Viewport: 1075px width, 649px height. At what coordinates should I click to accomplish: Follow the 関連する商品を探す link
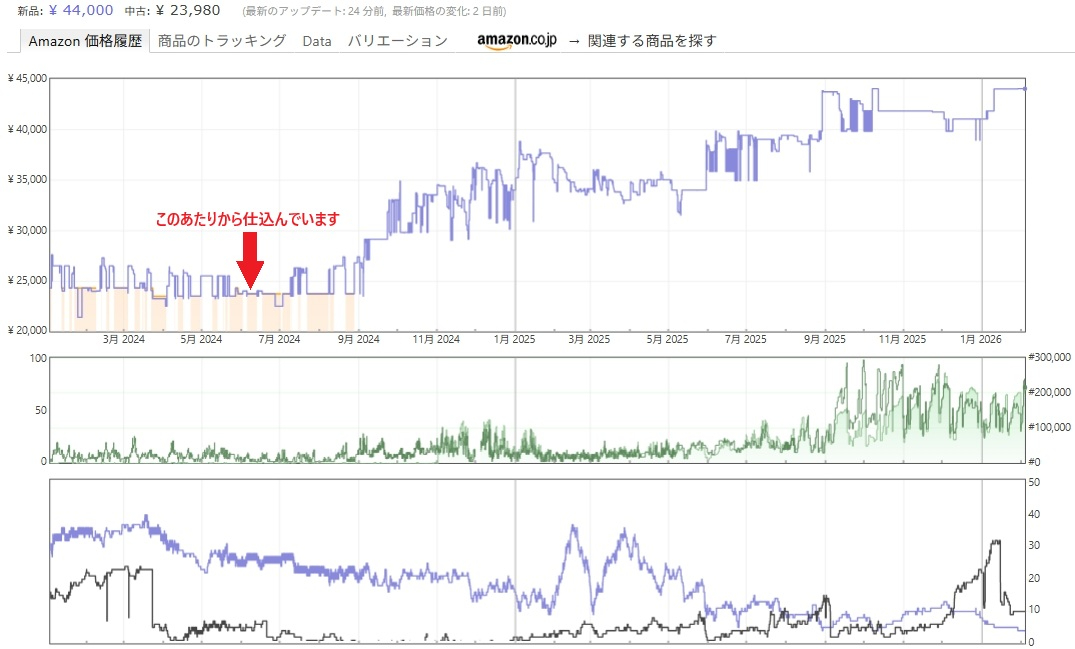652,41
